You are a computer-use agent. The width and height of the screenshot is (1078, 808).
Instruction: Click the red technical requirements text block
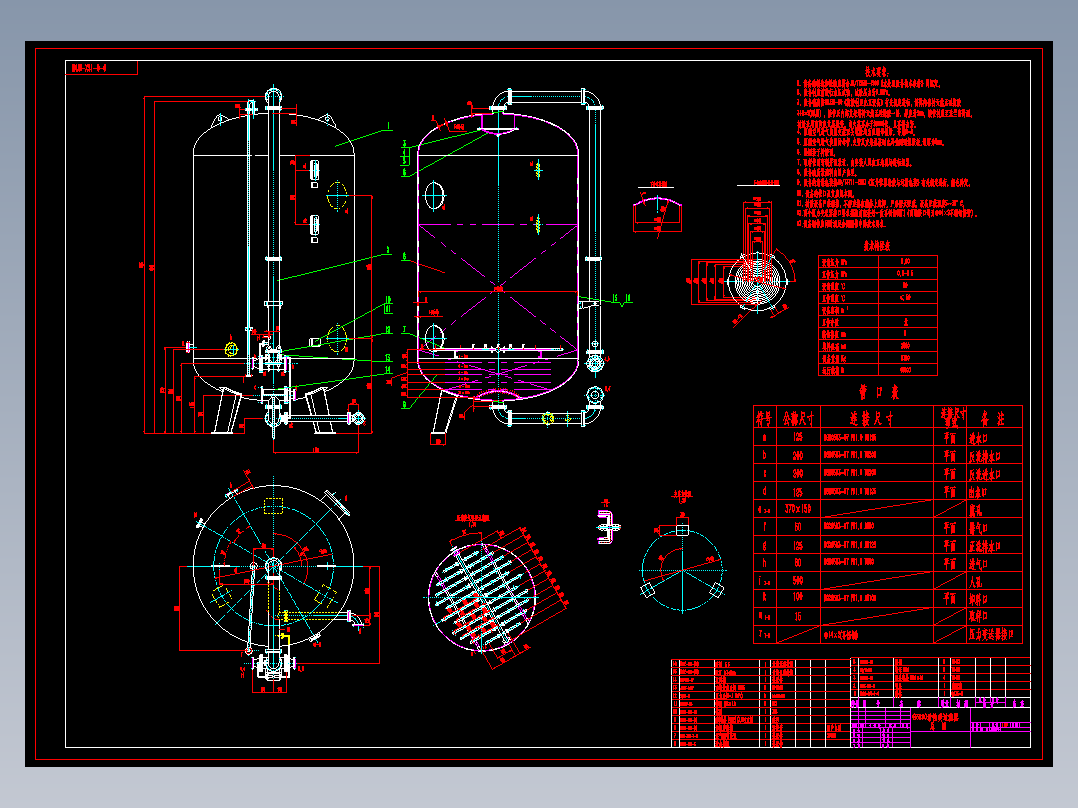pos(886,149)
